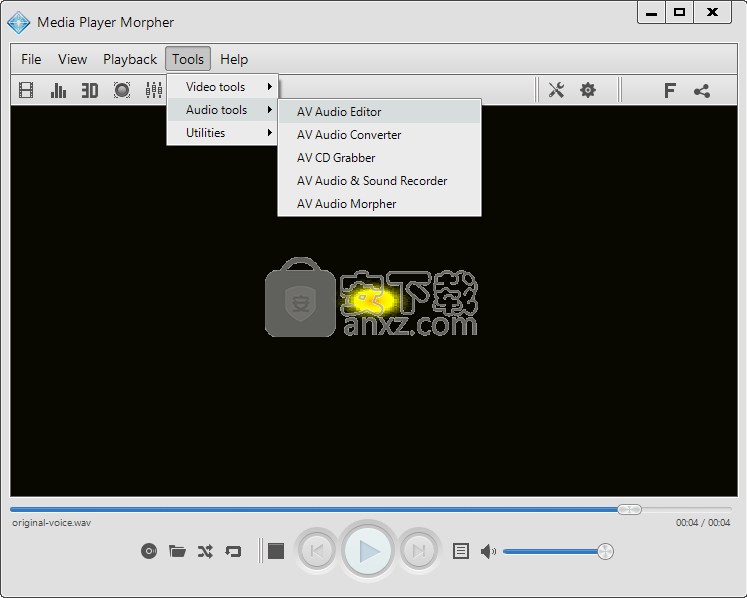Expand the Utilities submenu
The image size is (747, 598).
222,132
